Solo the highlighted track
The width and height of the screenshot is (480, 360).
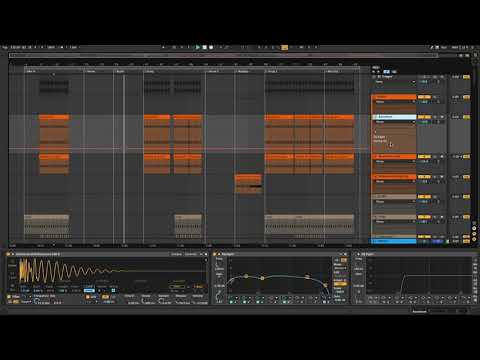coord(435,117)
